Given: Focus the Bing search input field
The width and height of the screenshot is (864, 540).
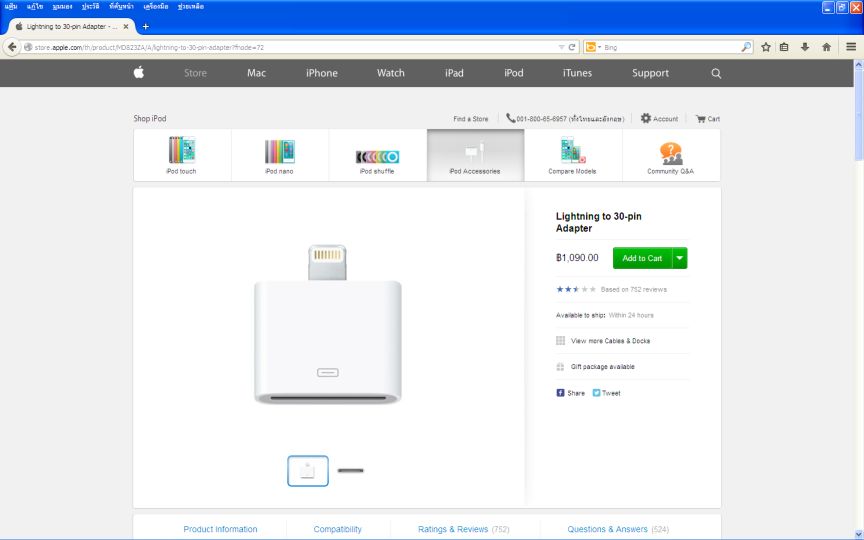Looking at the screenshot, I should pos(671,47).
